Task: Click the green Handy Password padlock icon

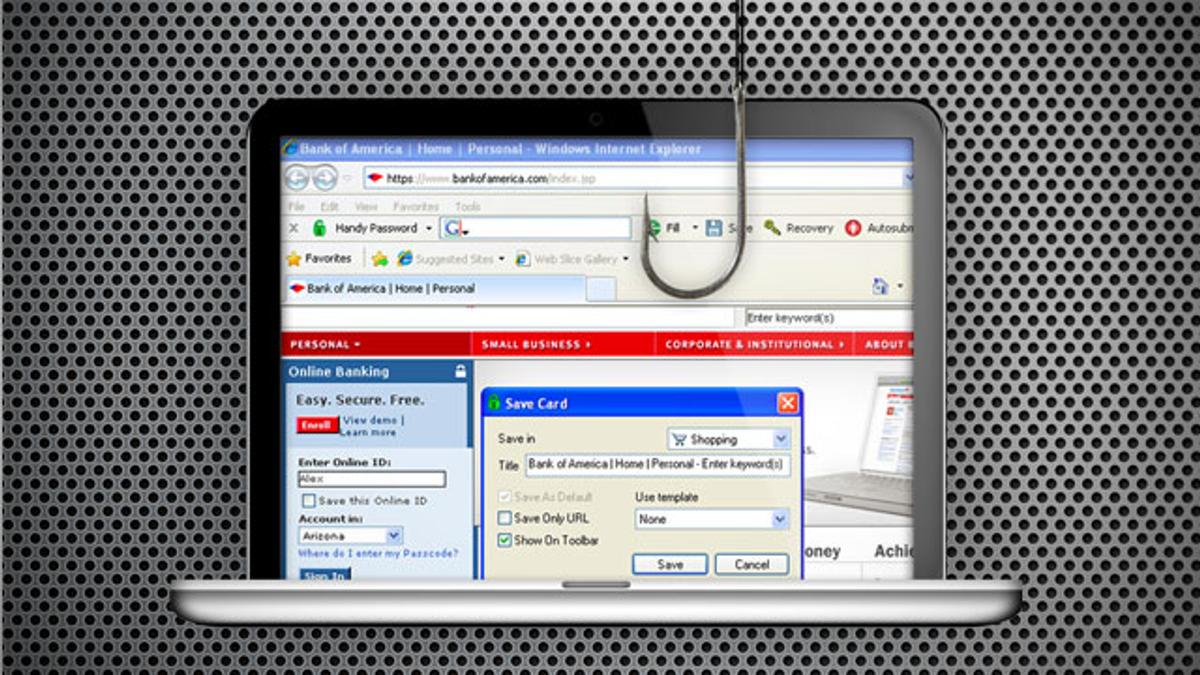Action: 319,228
